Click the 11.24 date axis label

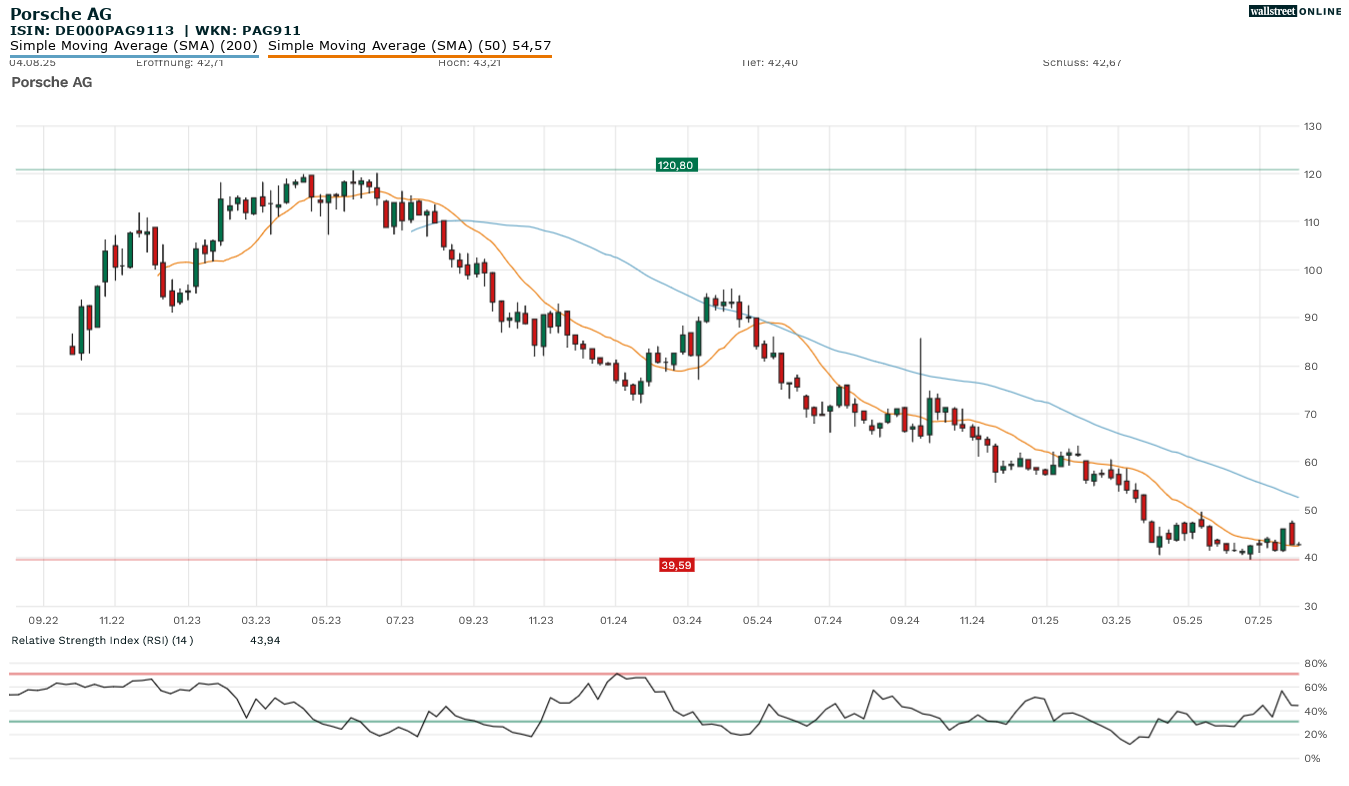tap(972, 621)
